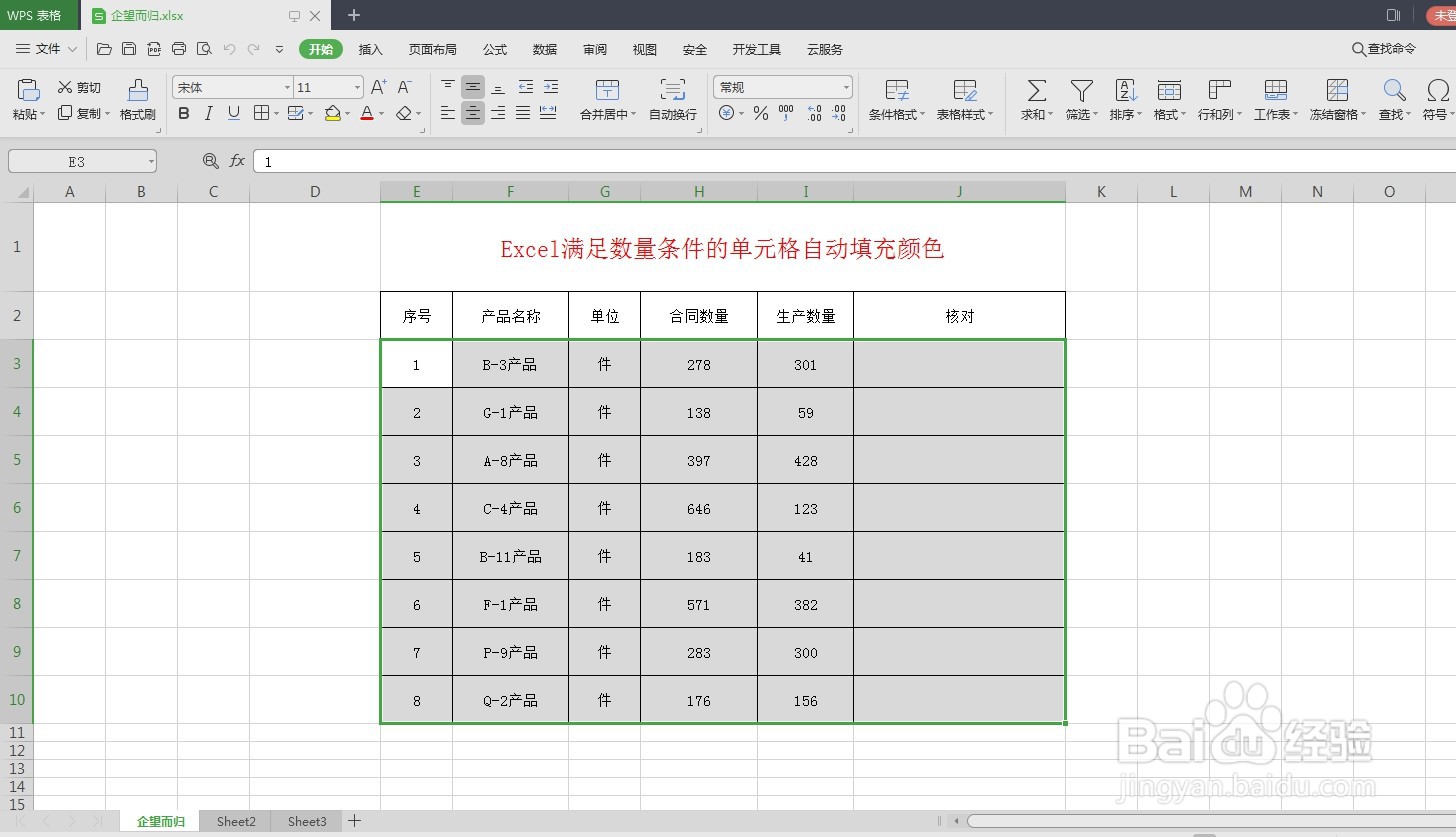Click the Redo arrow icon

point(254,49)
